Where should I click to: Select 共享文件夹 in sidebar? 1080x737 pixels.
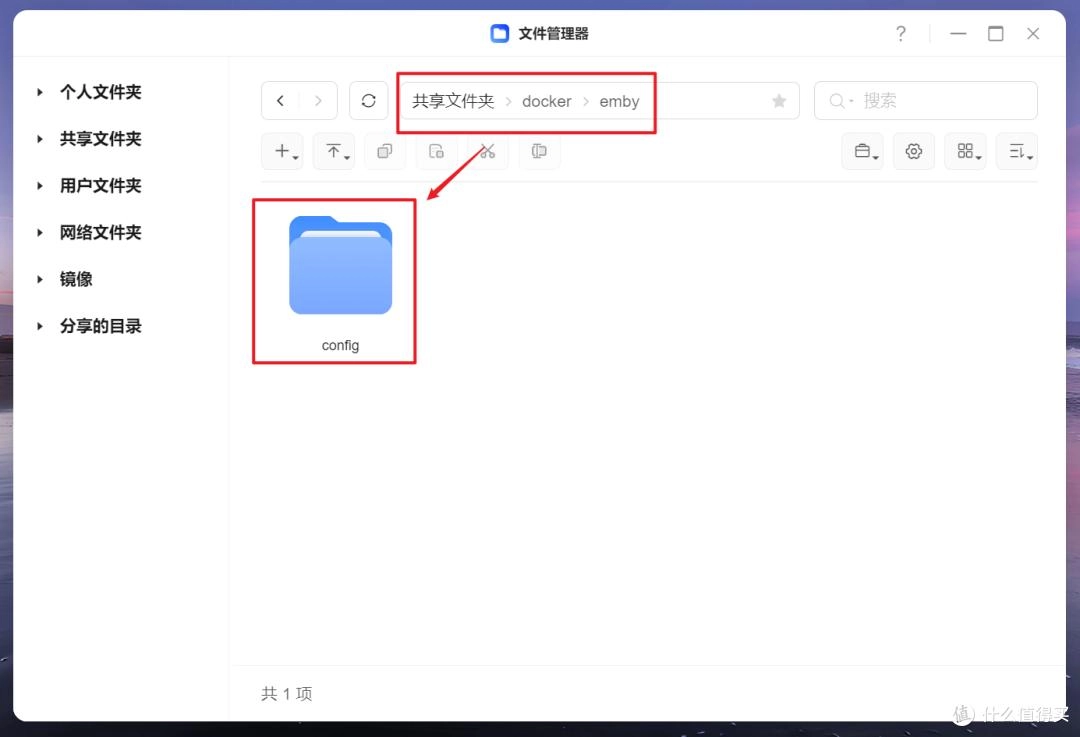click(x=101, y=138)
